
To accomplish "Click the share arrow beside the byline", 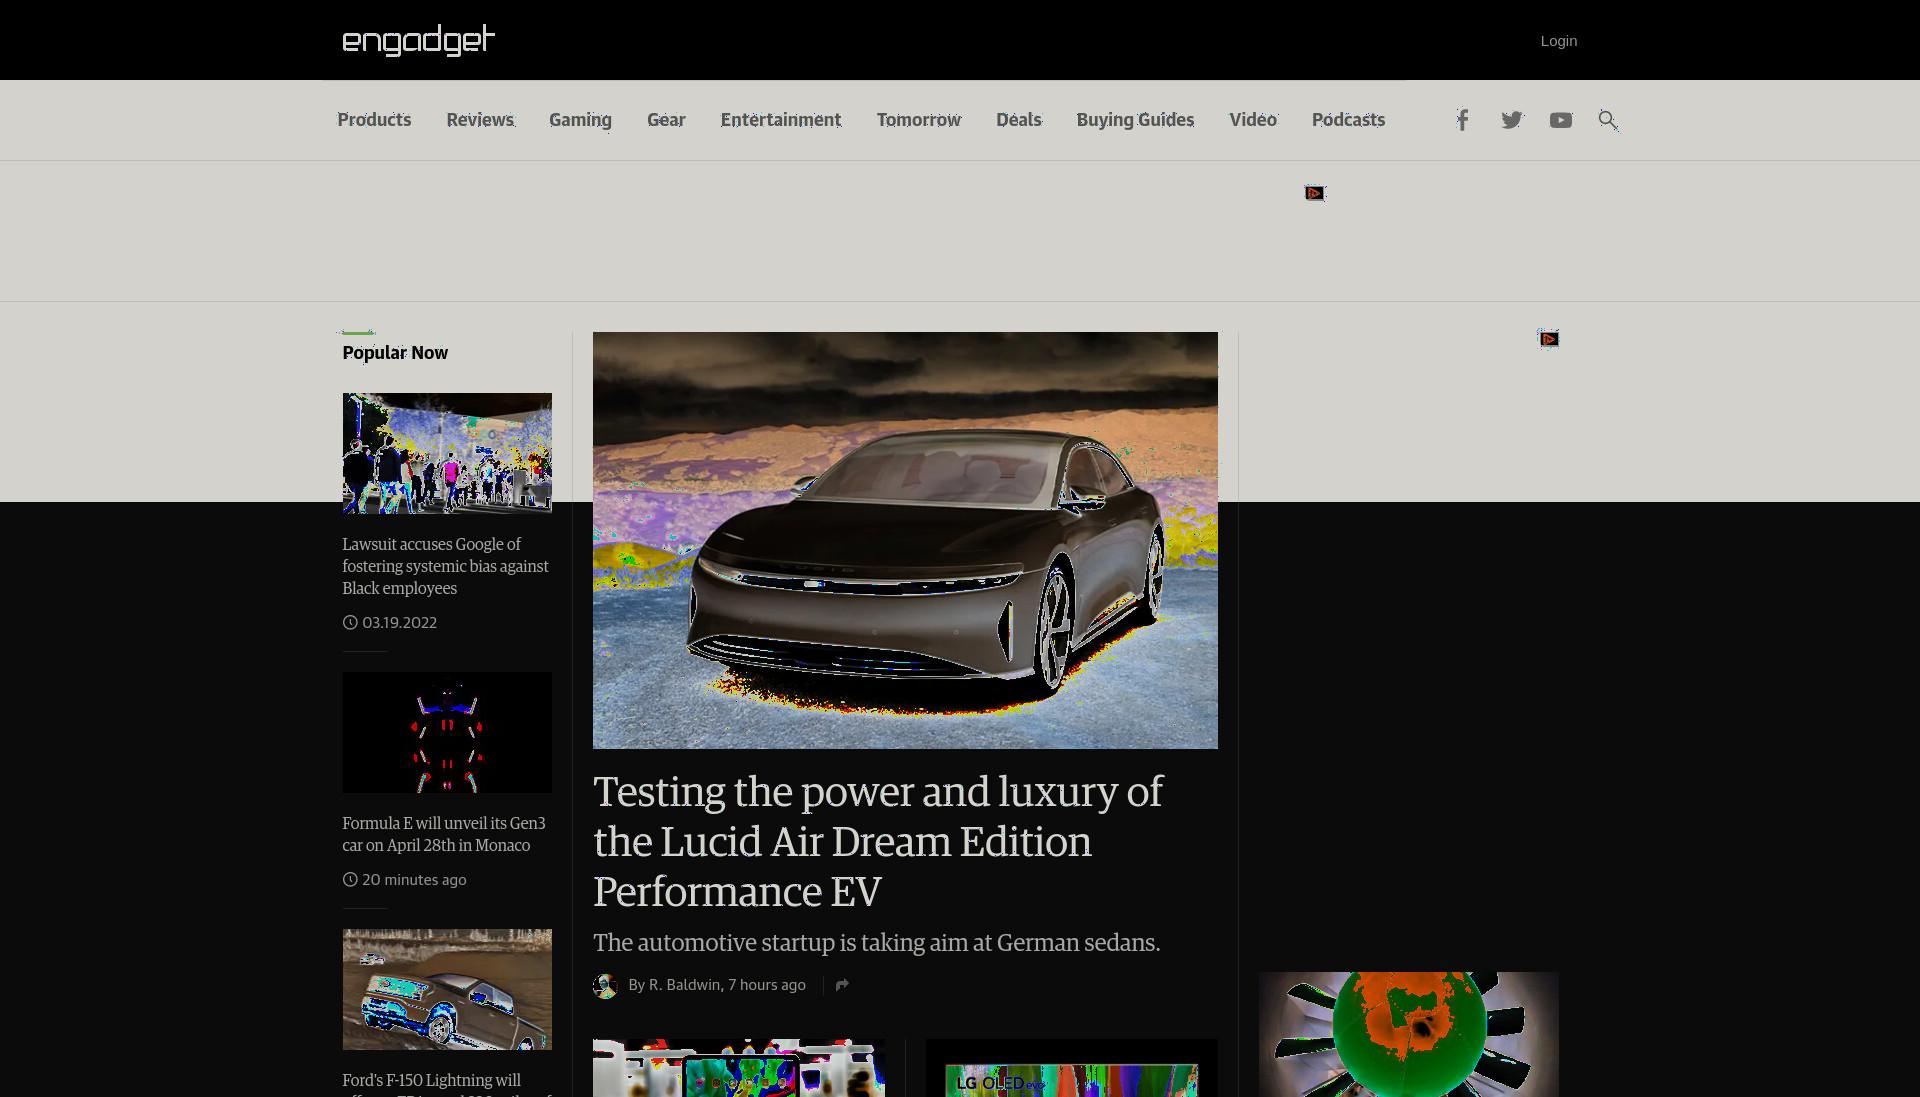I will [842, 985].
